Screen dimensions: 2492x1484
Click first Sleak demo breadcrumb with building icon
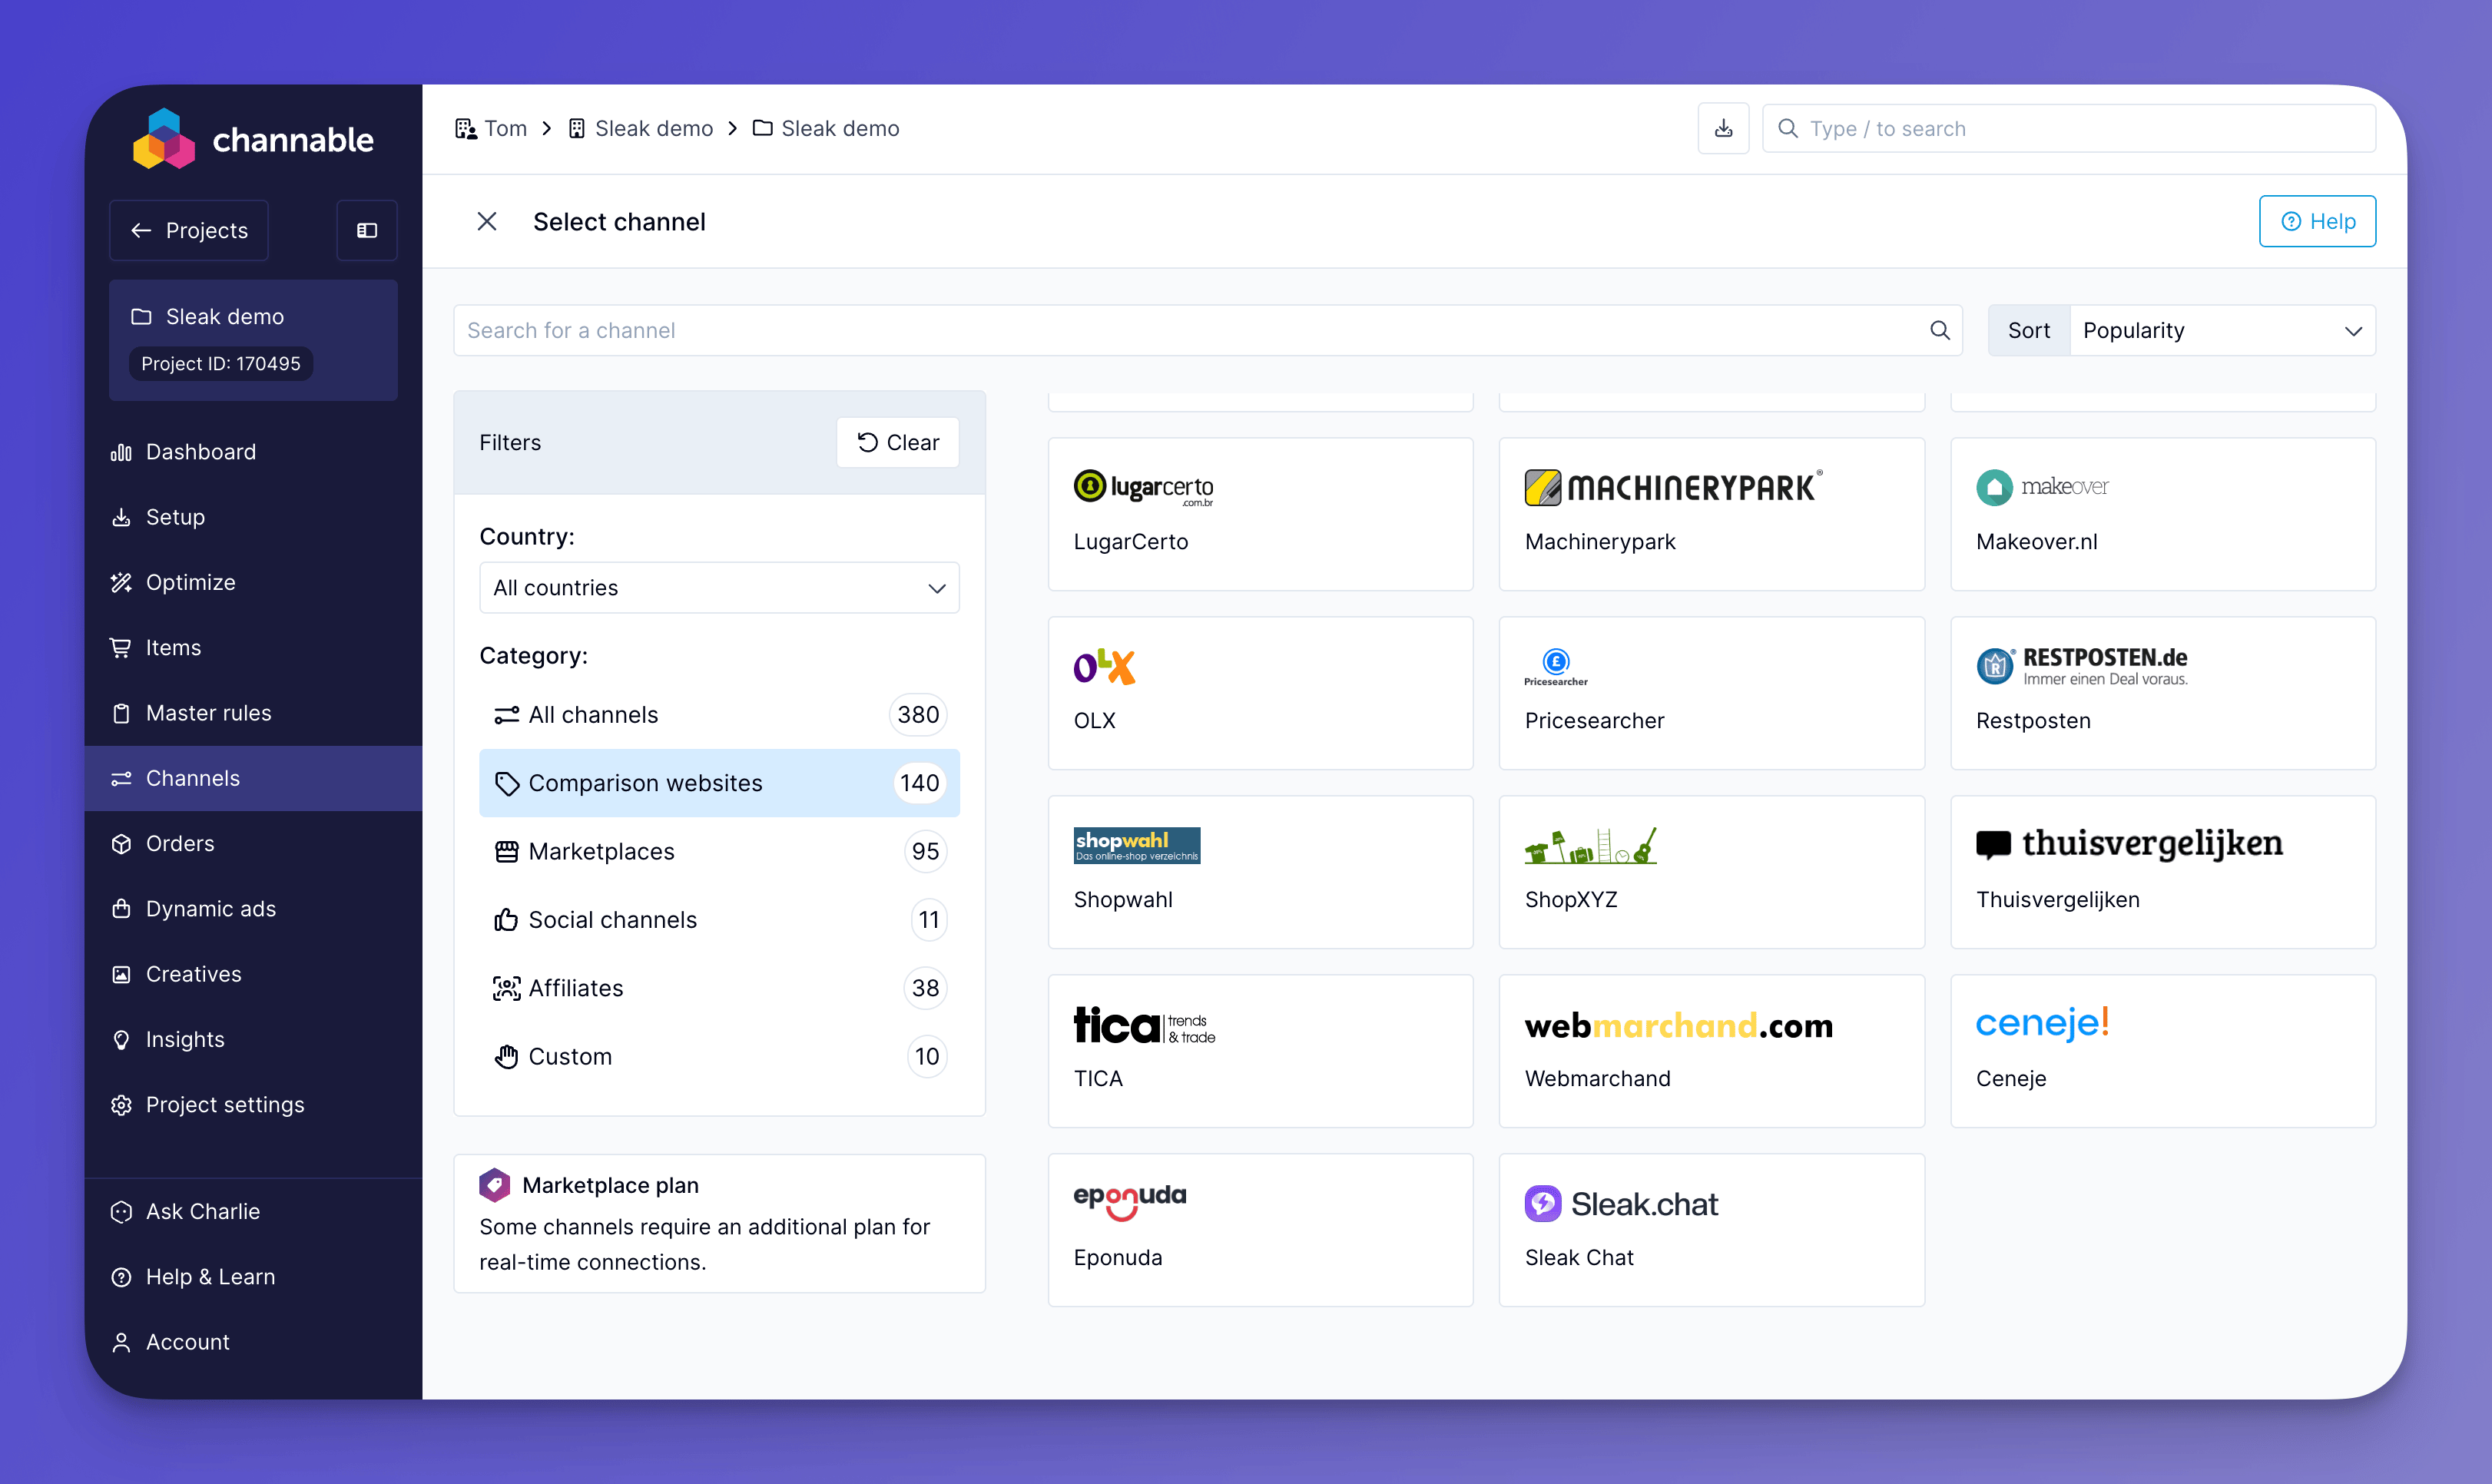640,128
